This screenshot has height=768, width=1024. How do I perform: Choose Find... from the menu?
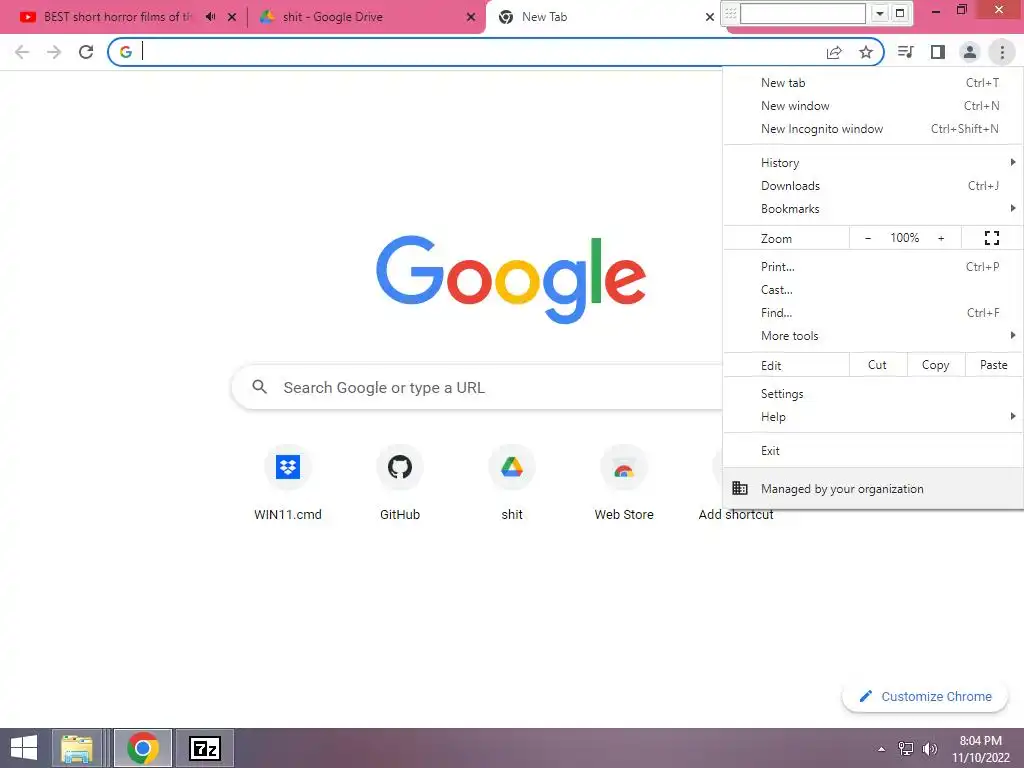click(x=873, y=313)
